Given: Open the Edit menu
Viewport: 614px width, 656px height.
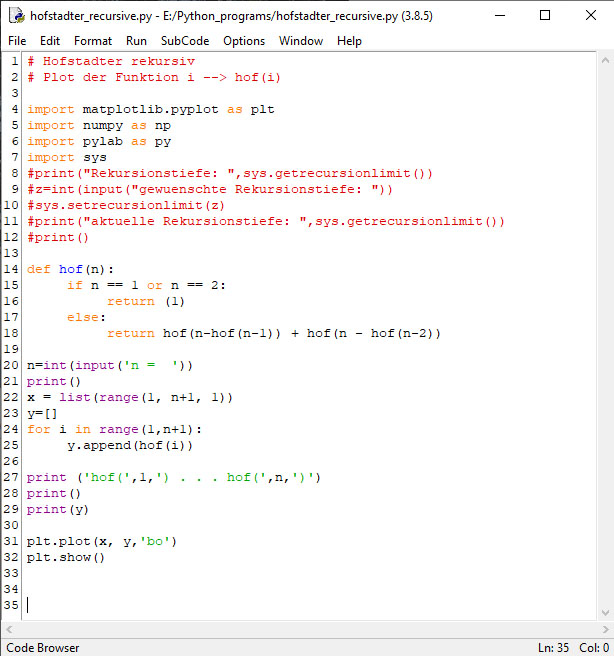Looking at the screenshot, I should [50, 41].
